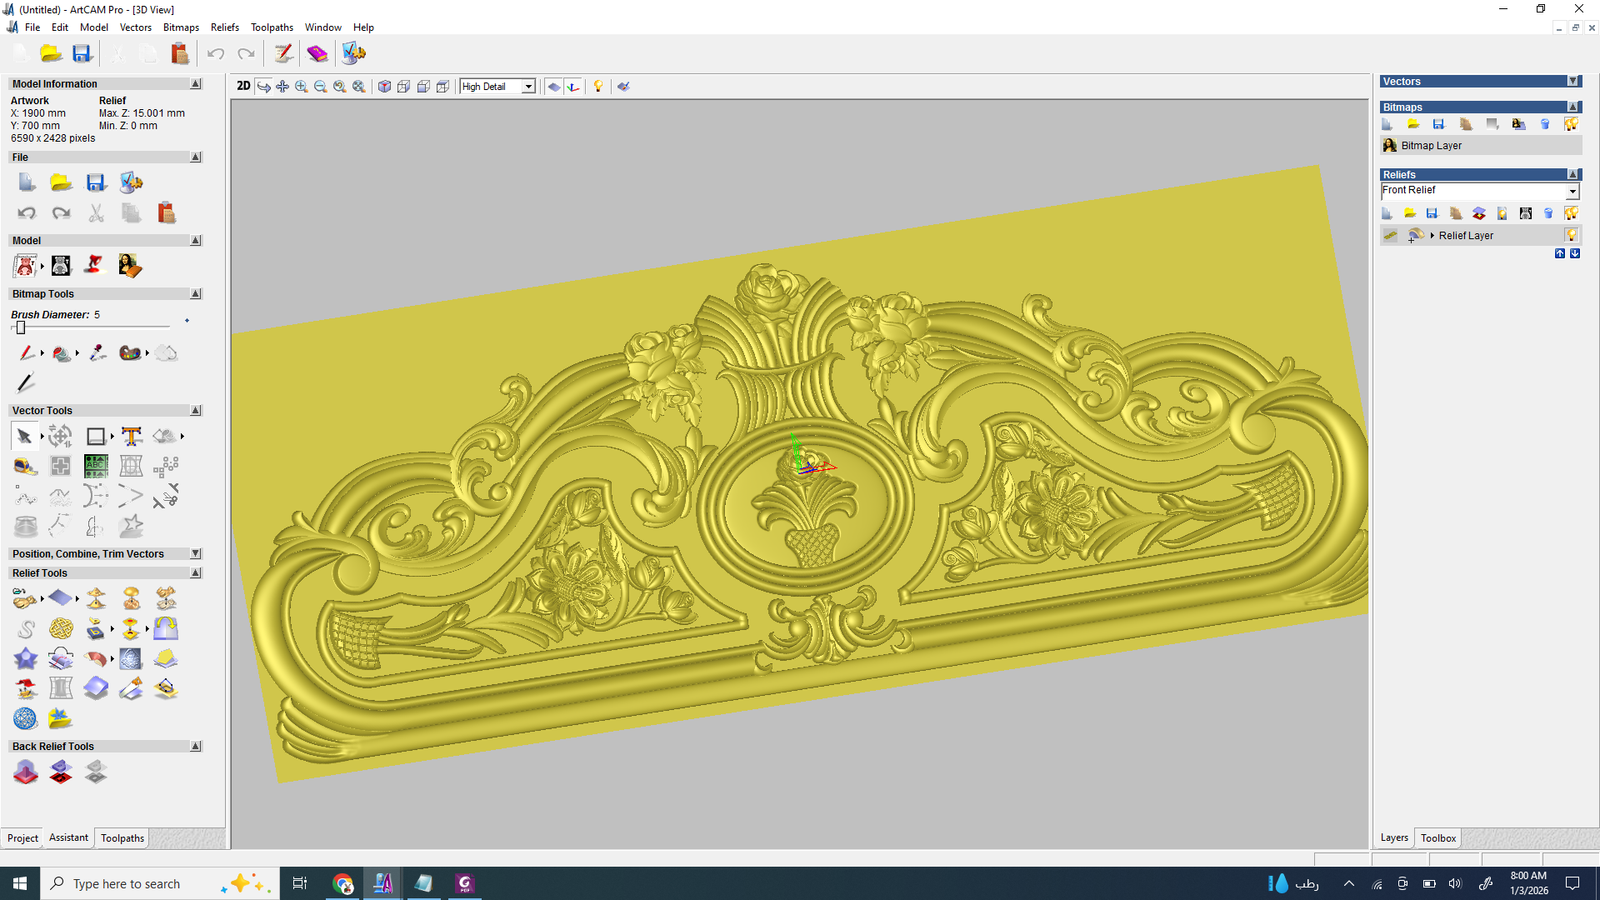Screen dimensions: 1600x900
Task: Click the flood fill bucket tool
Action: (x=61, y=353)
